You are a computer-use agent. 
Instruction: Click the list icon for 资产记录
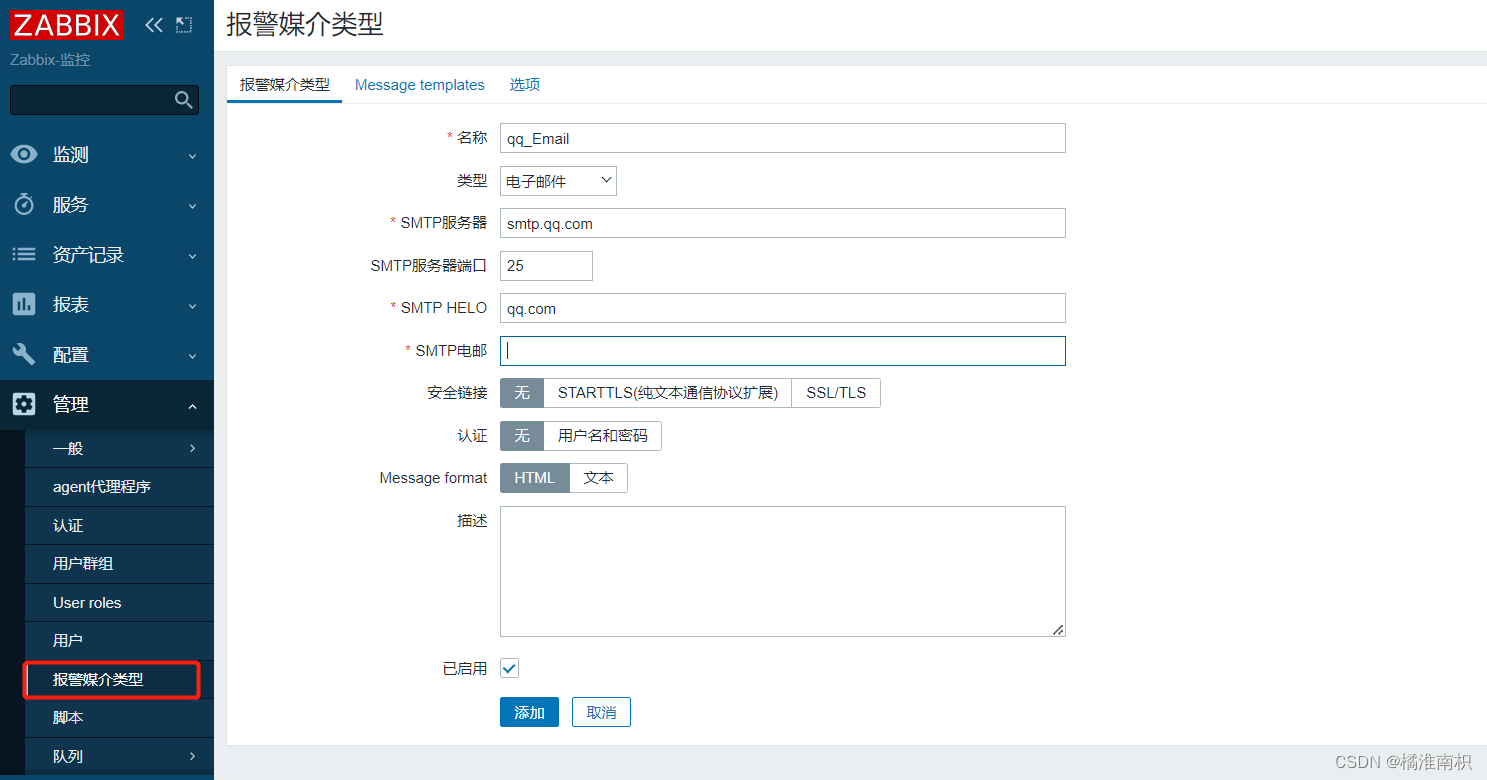pyautogui.click(x=24, y=254)
